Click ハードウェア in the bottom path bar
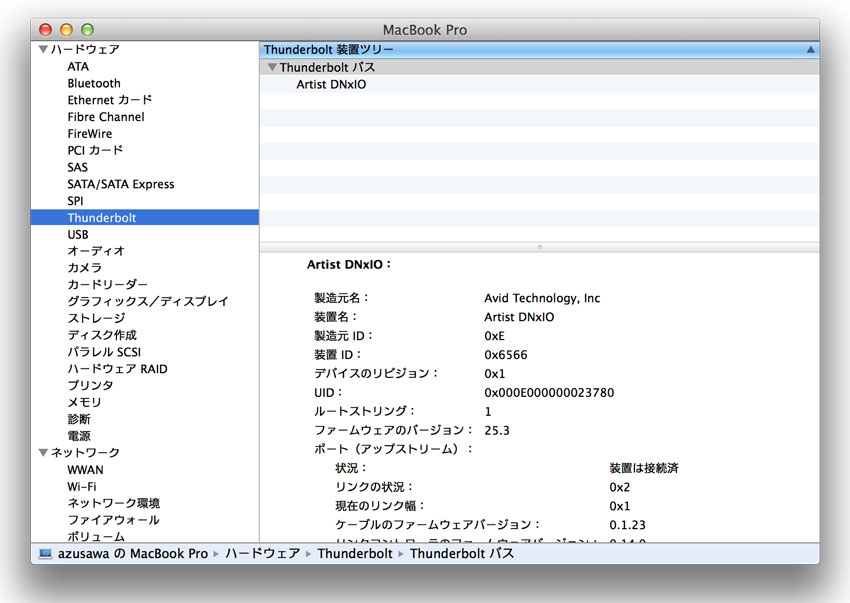The width and height of the screenshot is (850, 603). tap(262, 553)
